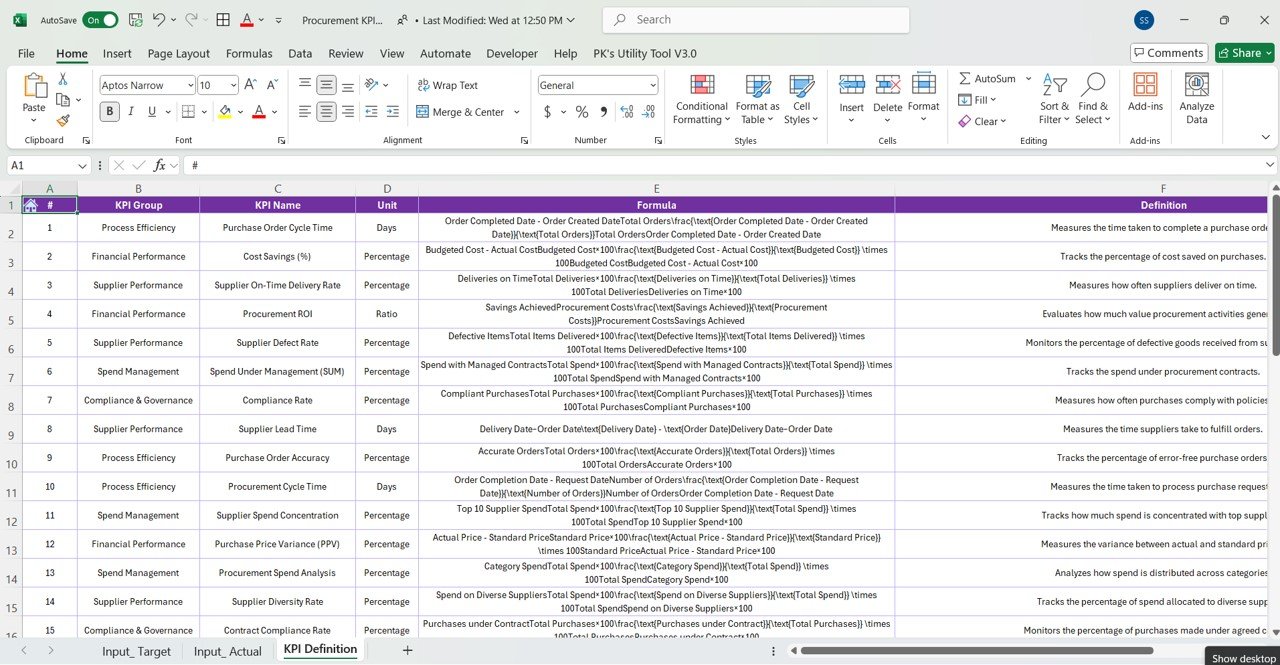Open the Conditional Formatting menu
Image resolution: width=1280 pixels, height=665 pixels.
(x=702, y=98)
